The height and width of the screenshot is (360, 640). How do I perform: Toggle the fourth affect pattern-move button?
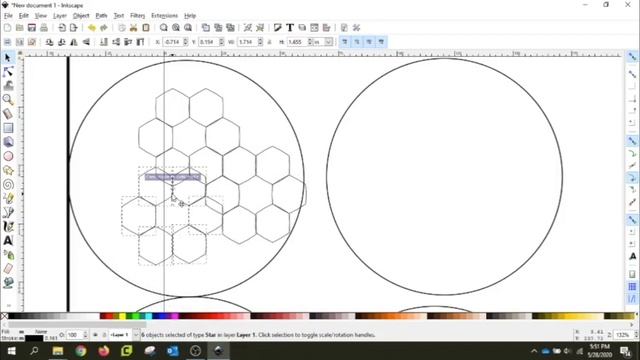(x=381, y=42)
